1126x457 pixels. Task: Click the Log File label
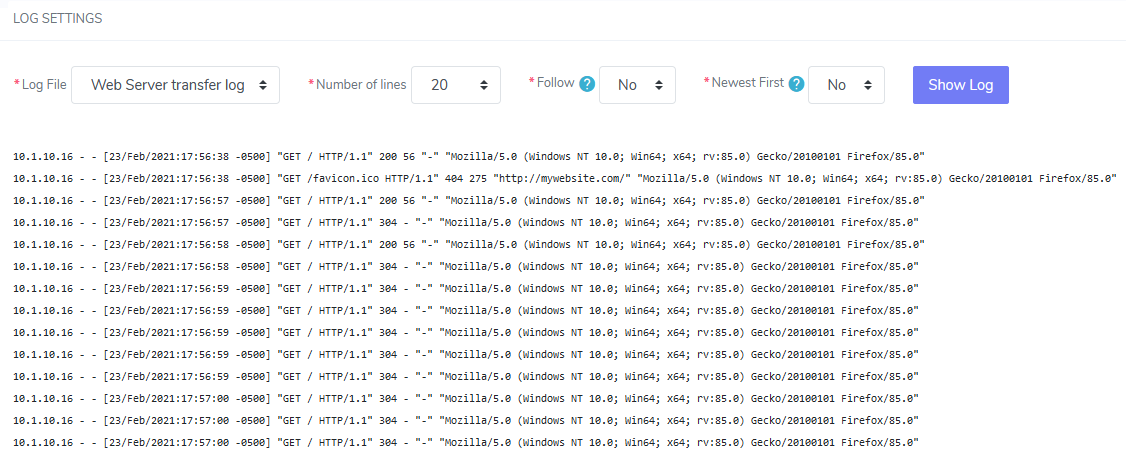pyautogui.click(x=44, y=85)
